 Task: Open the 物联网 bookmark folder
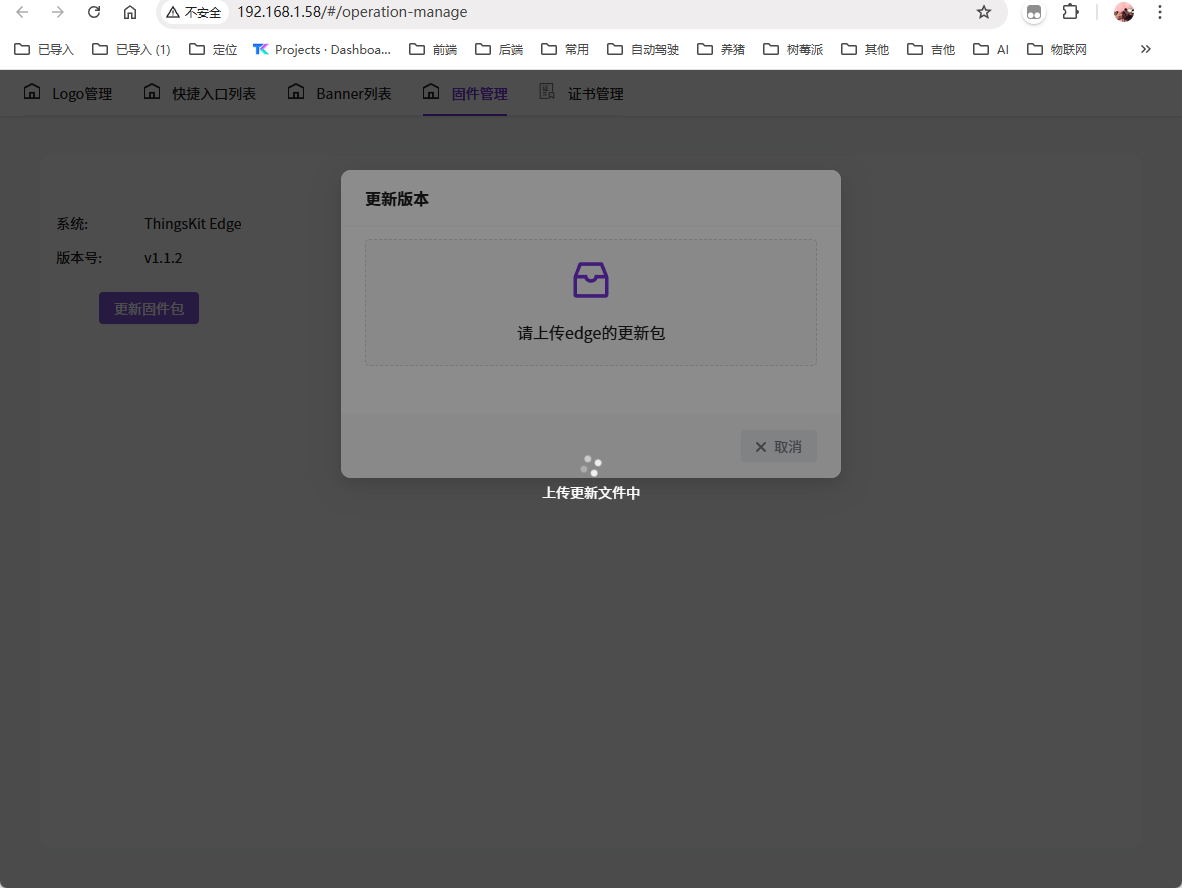1057,49
